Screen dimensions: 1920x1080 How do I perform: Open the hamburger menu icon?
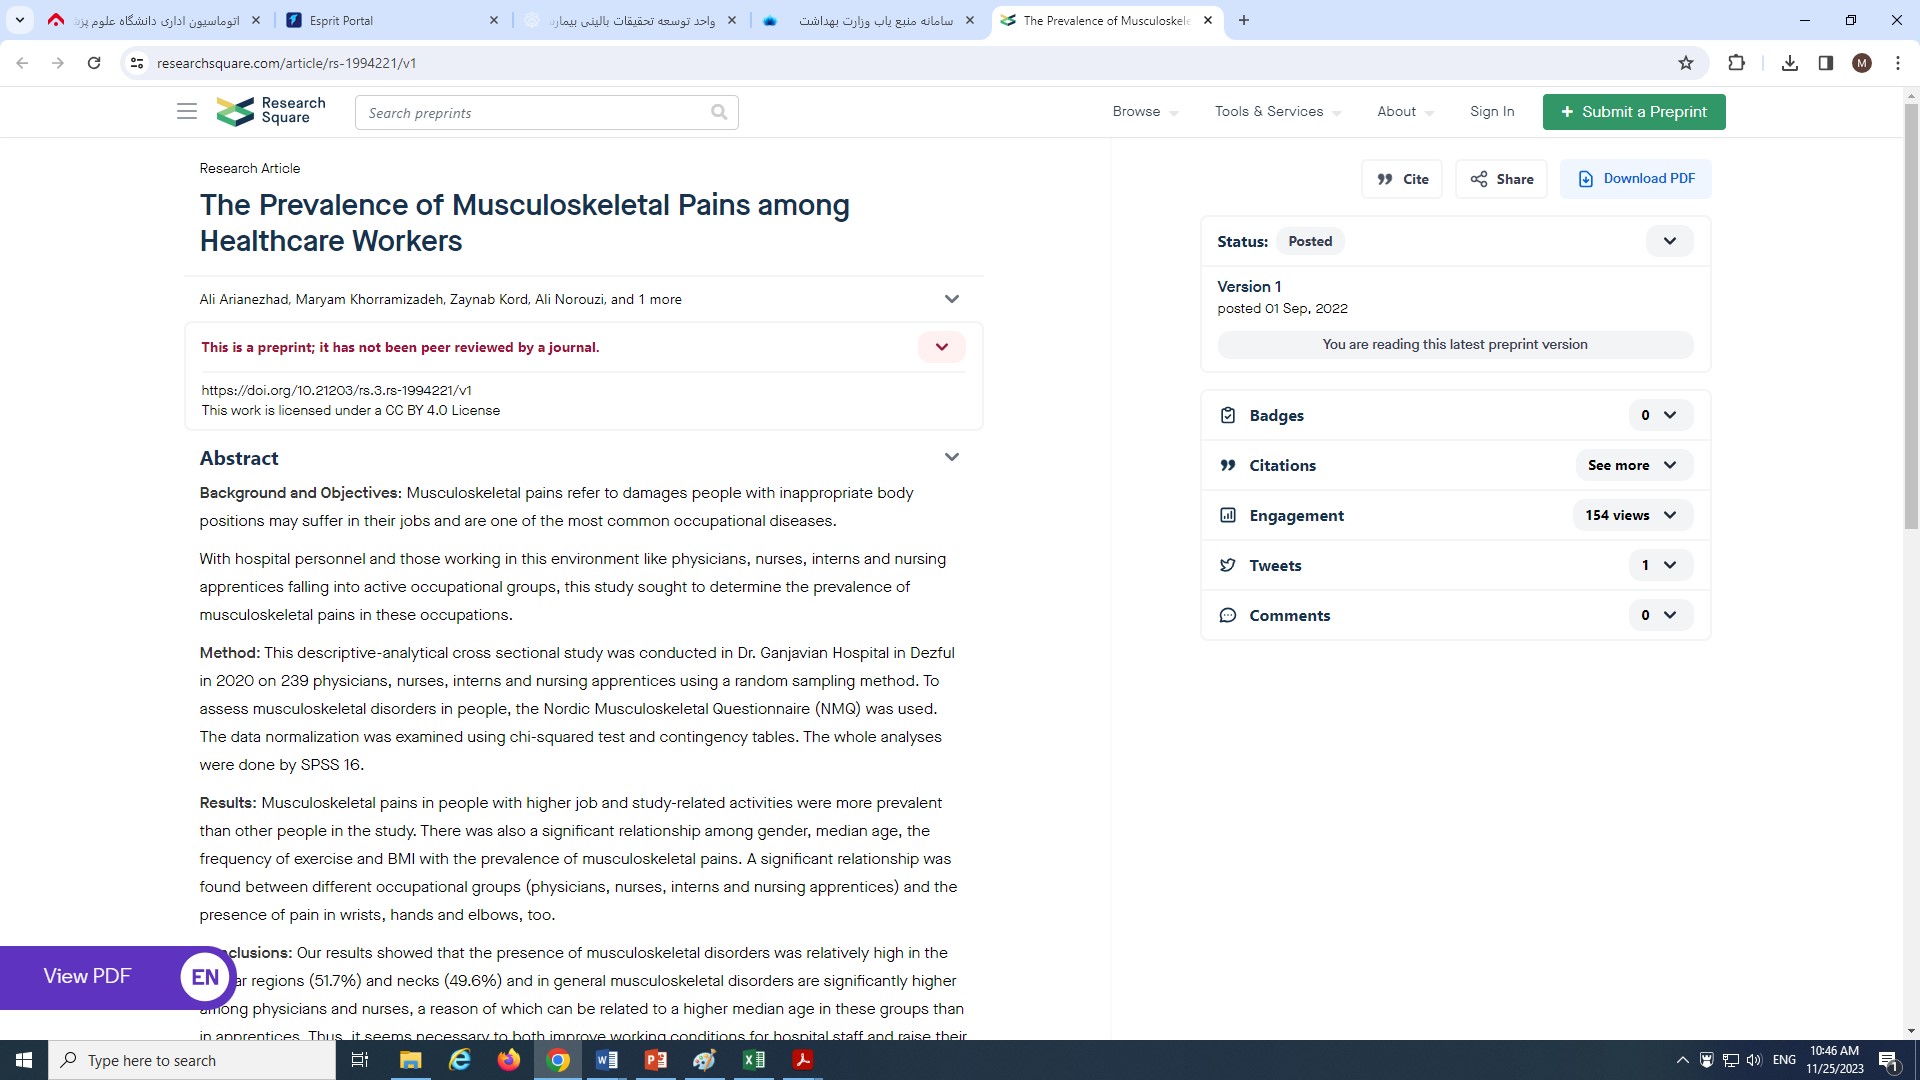click(186, 112)
